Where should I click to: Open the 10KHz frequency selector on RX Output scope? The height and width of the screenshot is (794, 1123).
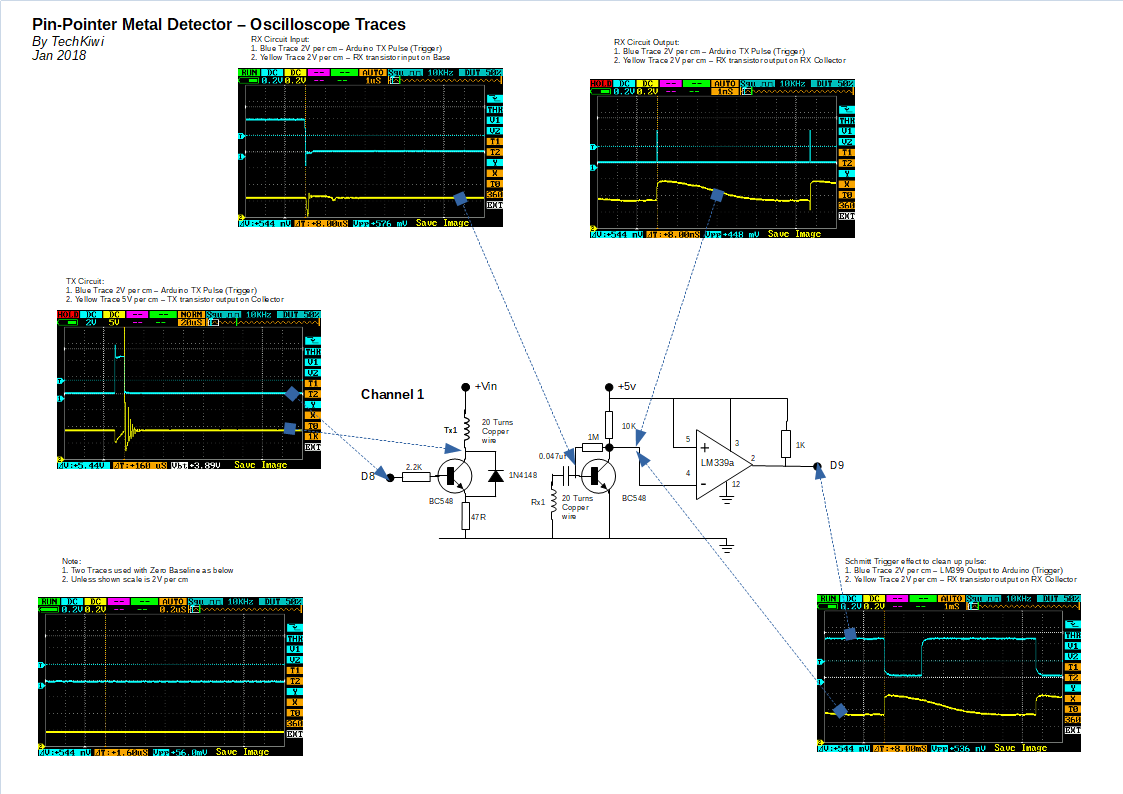(x=792, y=83)
